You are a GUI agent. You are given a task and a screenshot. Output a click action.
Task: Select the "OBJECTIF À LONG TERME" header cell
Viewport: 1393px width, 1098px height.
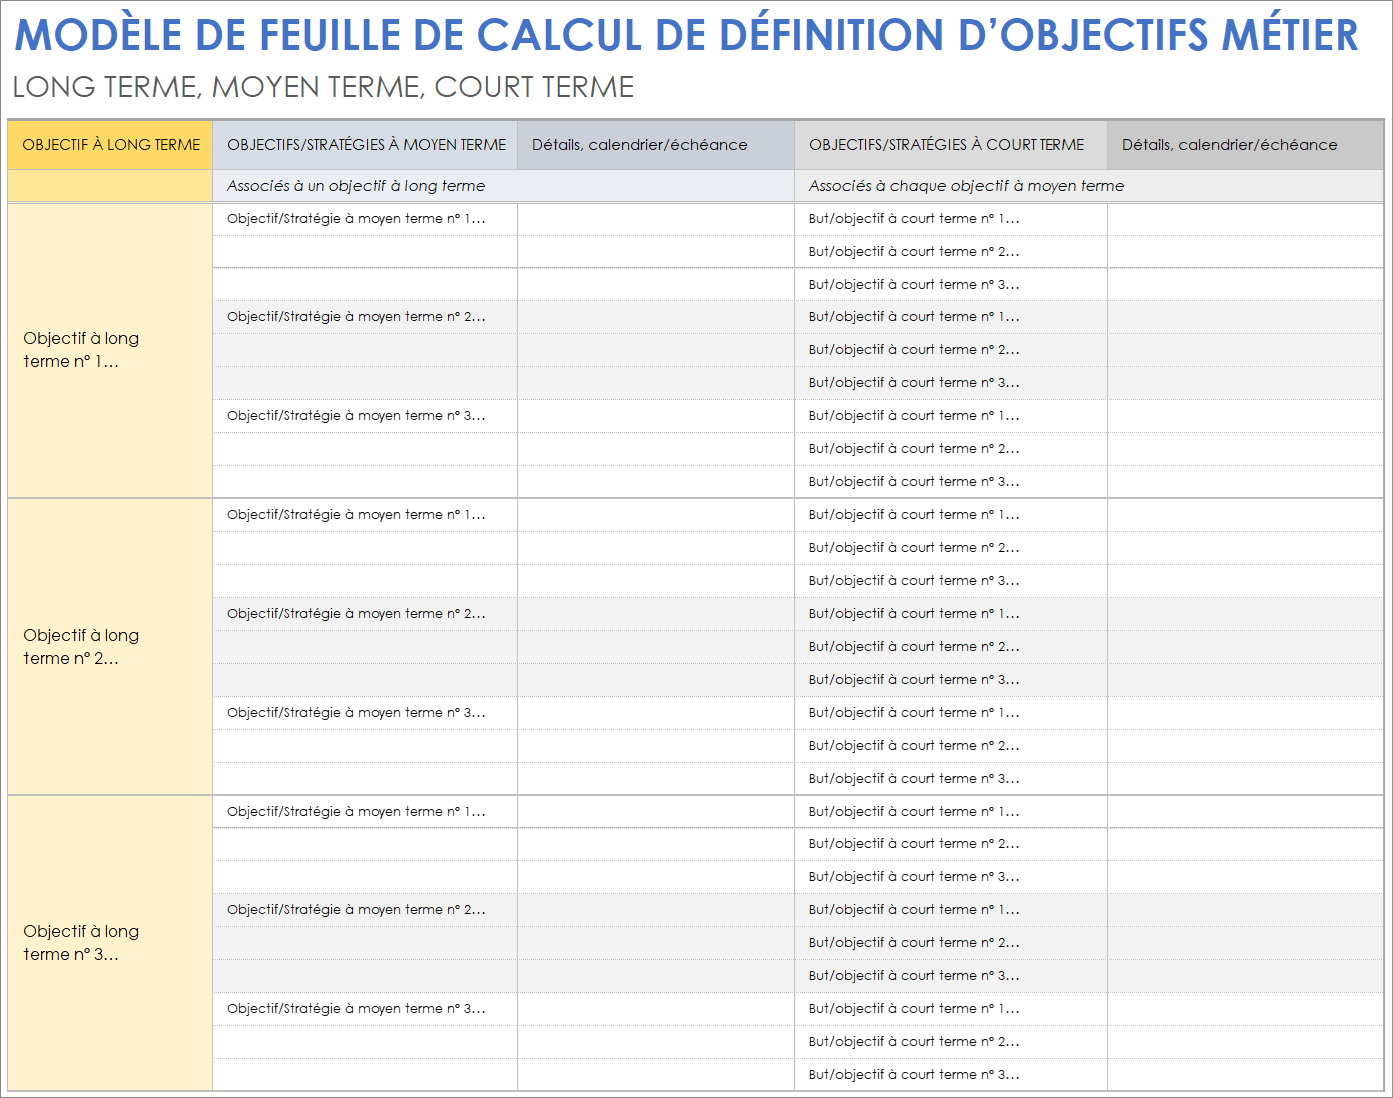pyautogui.click(x=110, y=145)
